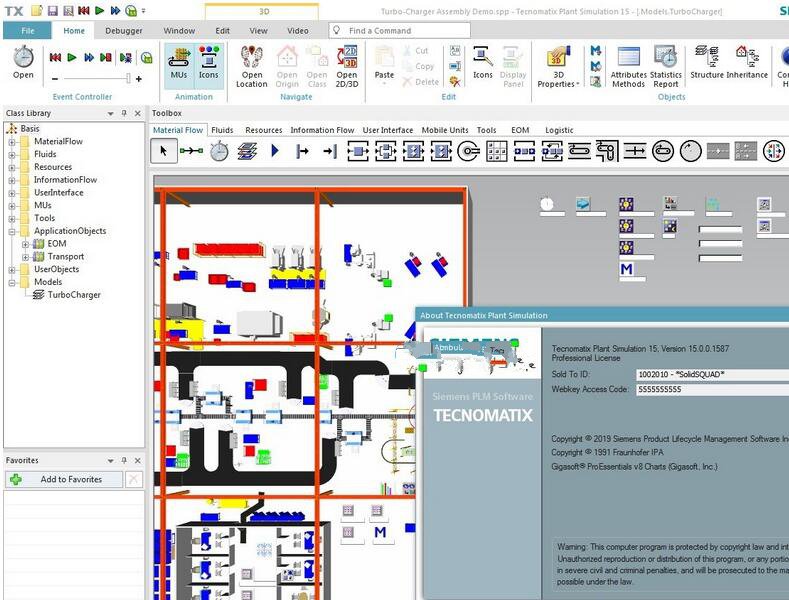Viewport: 789px width, 600px height.
Task: Select the Transport library item
Action: tap(59, 256)
